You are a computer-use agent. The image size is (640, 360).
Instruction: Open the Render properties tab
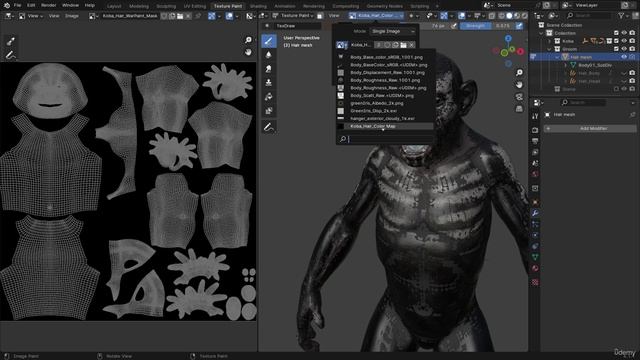(535, 130)
